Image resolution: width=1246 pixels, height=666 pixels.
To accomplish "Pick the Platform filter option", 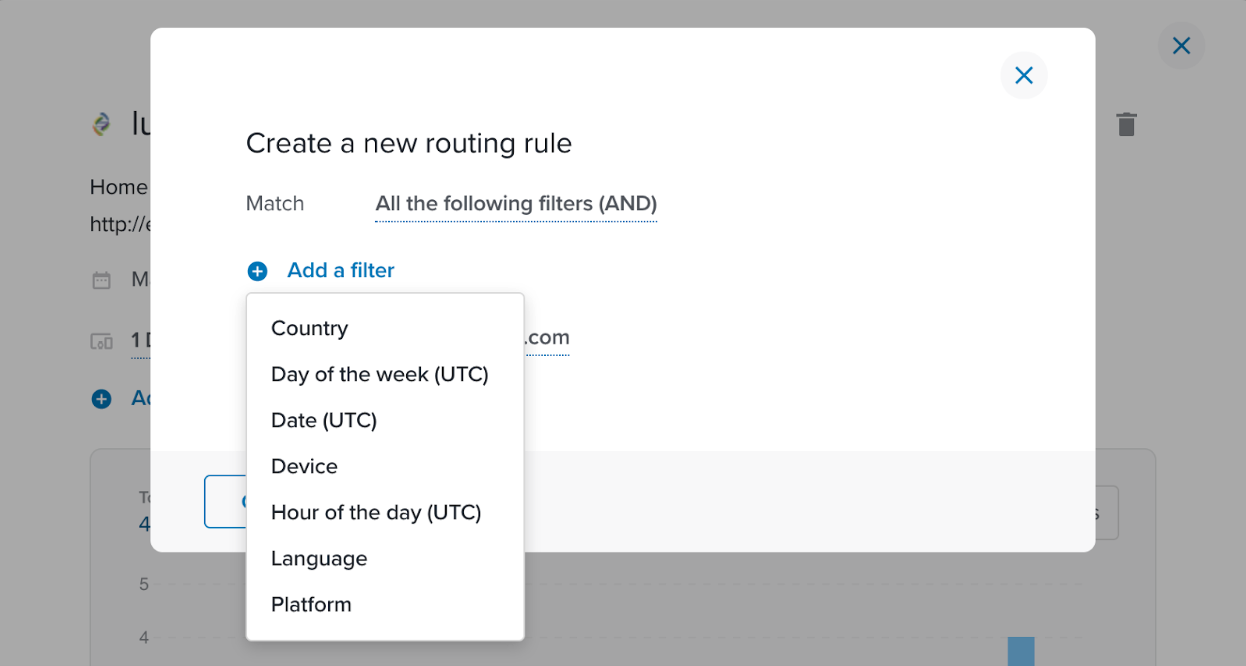I will [311, 605].
